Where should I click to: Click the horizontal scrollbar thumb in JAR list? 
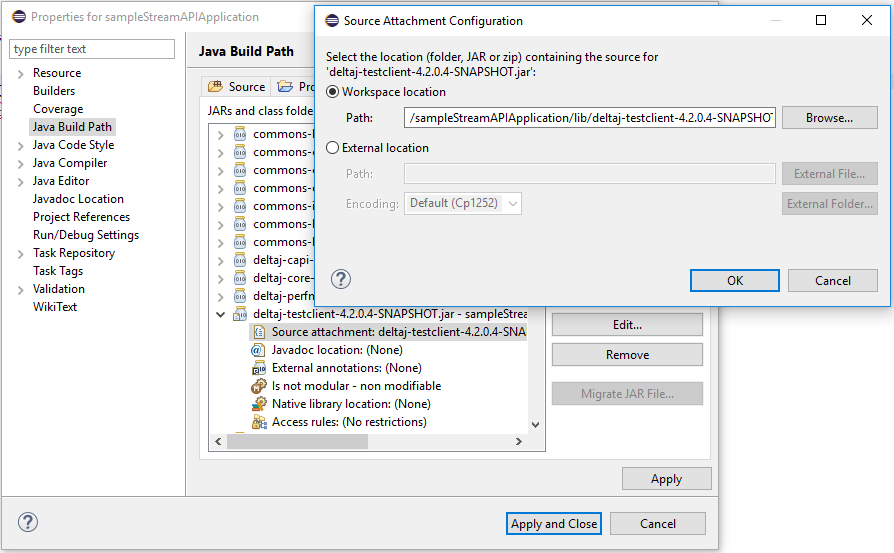coord(298,441)
